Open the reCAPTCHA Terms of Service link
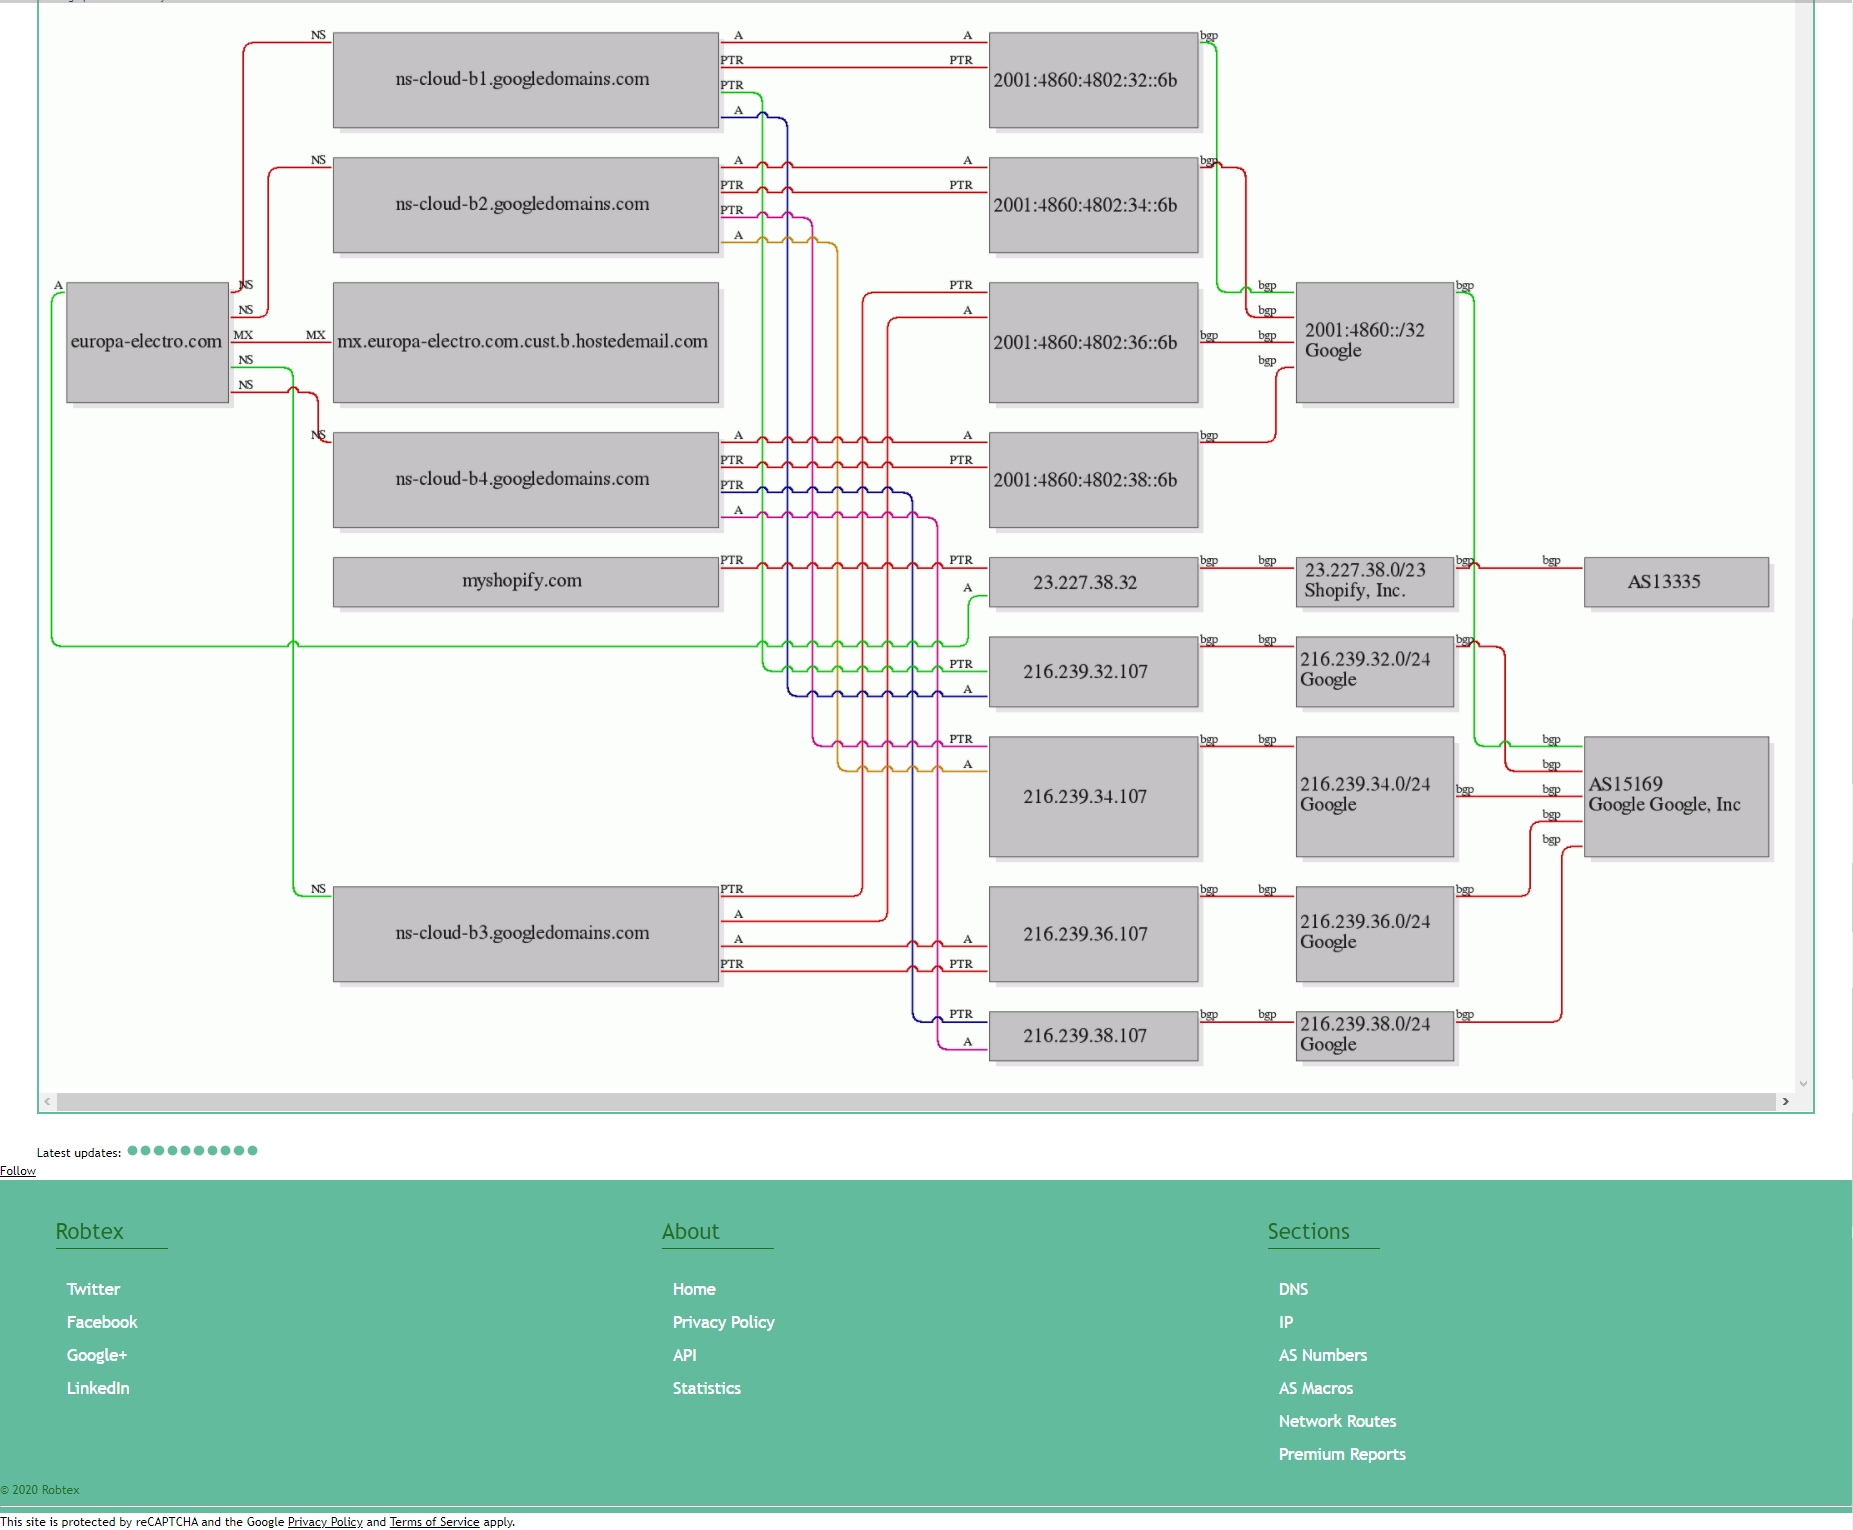This screenshot has width=1853, height=1530. click(x=435, y=1522)
